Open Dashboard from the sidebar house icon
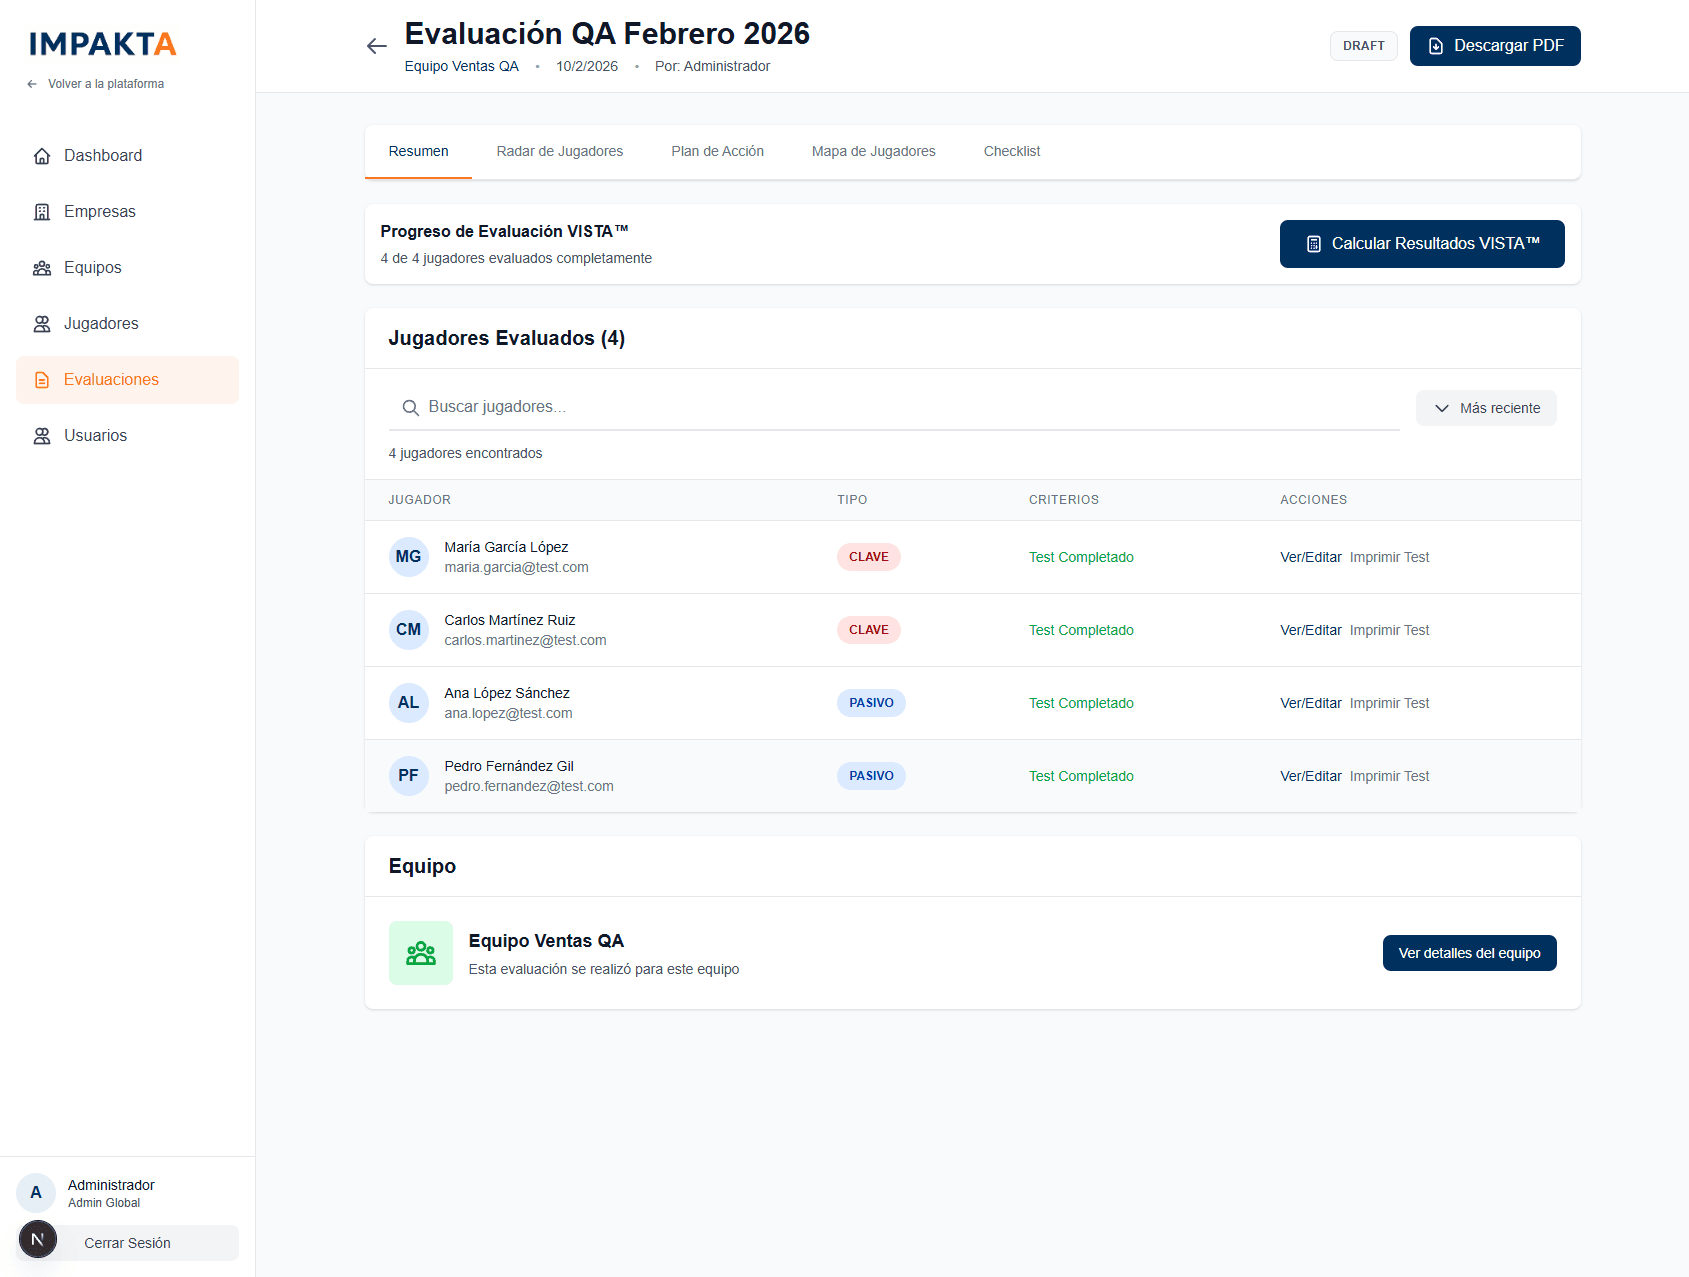1689x1277 pixels. coord(42,156)
